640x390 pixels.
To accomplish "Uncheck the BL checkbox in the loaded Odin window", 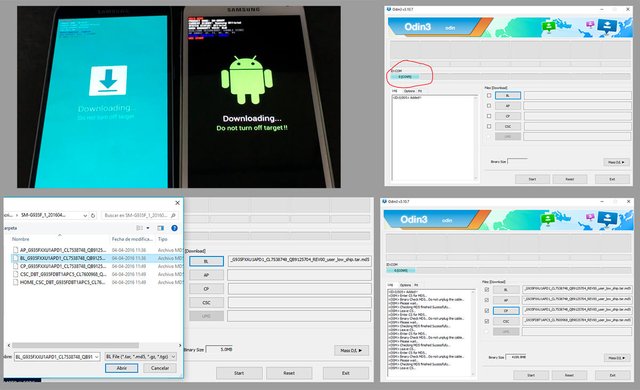I will point(487,290).
